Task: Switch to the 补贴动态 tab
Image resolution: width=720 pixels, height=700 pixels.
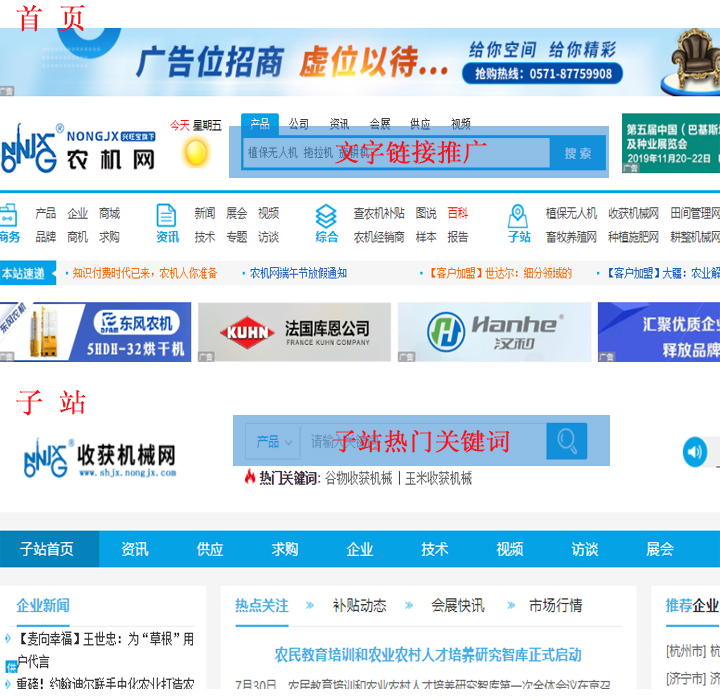Action: (x=359, y=605)
